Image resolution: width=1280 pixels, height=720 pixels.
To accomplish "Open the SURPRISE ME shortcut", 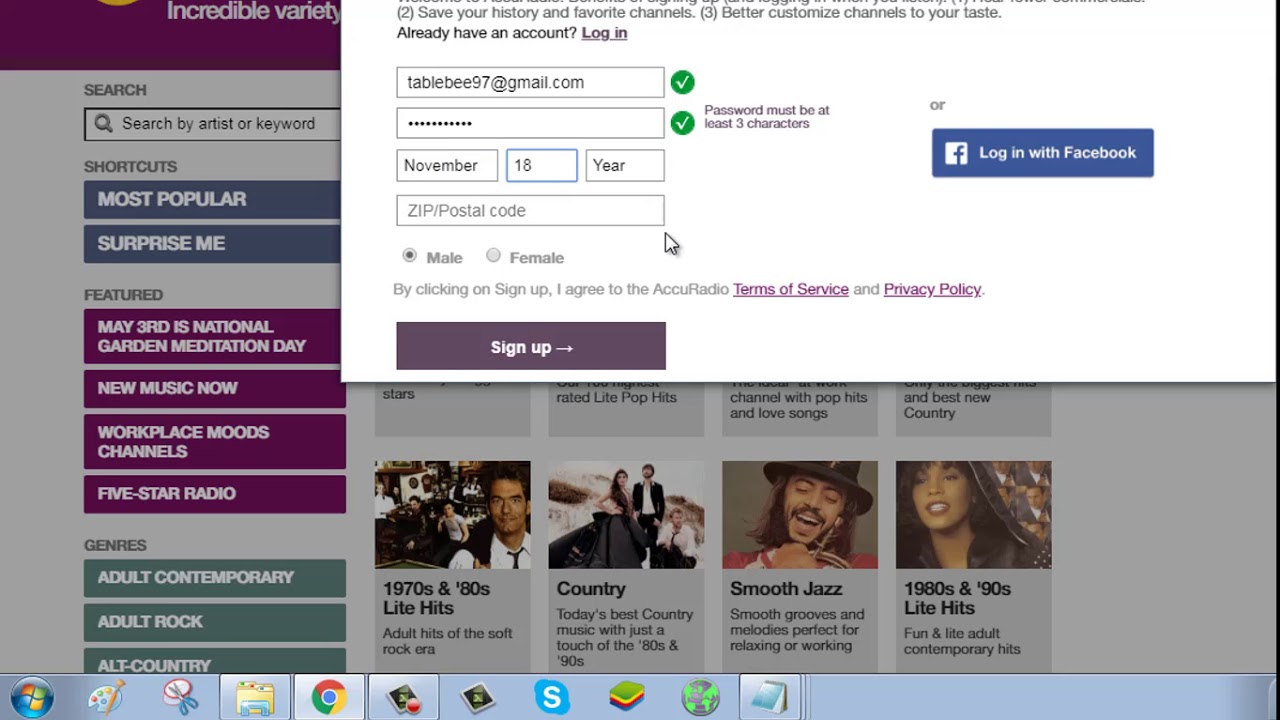I will pos(212,243).
